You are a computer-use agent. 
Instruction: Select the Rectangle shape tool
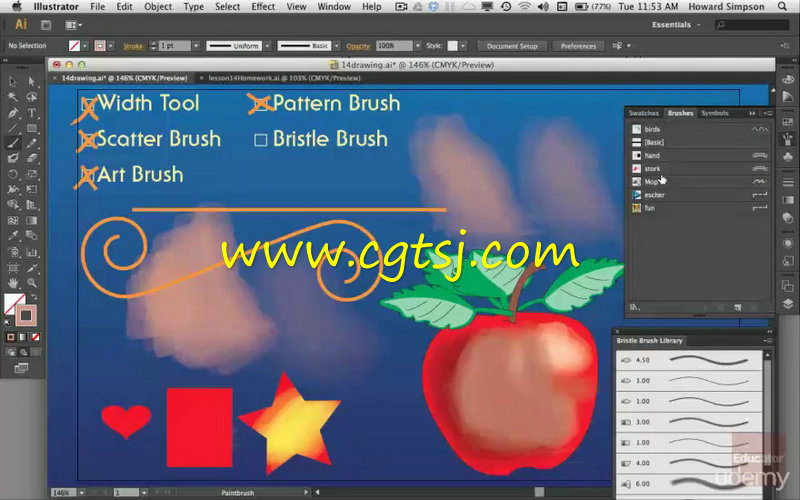(32, 128)
